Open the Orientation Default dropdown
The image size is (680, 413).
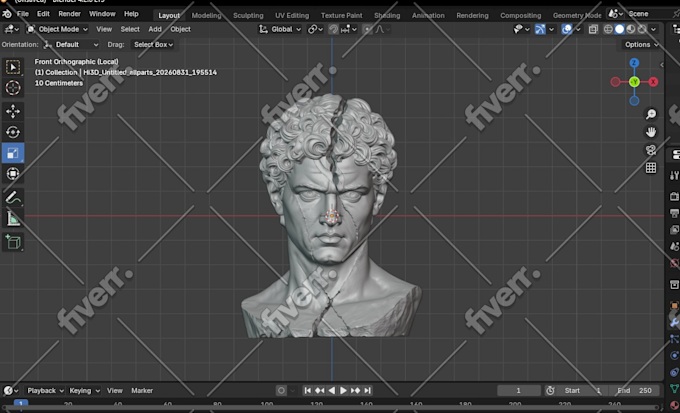point(71,44)
